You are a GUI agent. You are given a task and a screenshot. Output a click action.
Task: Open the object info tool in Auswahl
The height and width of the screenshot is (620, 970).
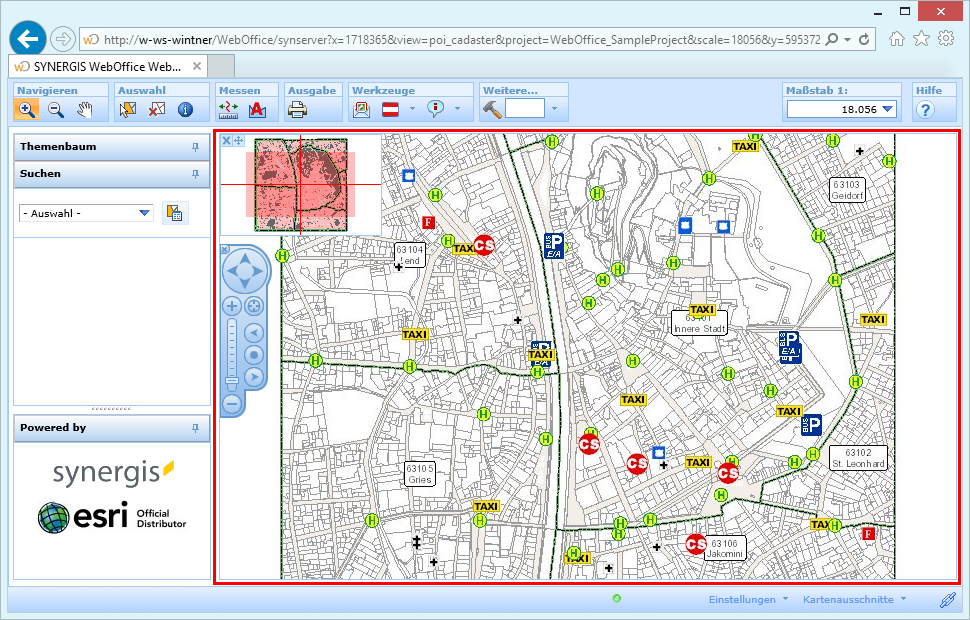184,109
